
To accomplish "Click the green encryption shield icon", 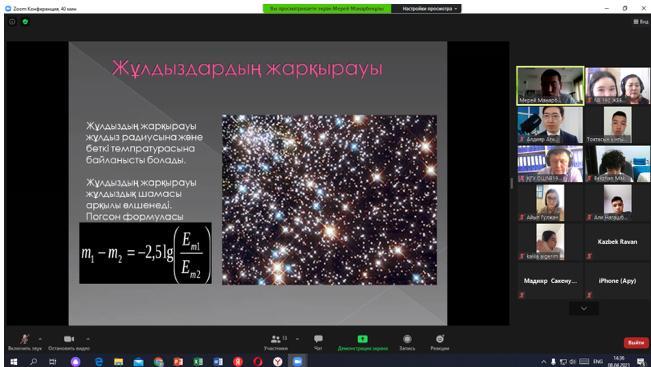I will [25, 22].
